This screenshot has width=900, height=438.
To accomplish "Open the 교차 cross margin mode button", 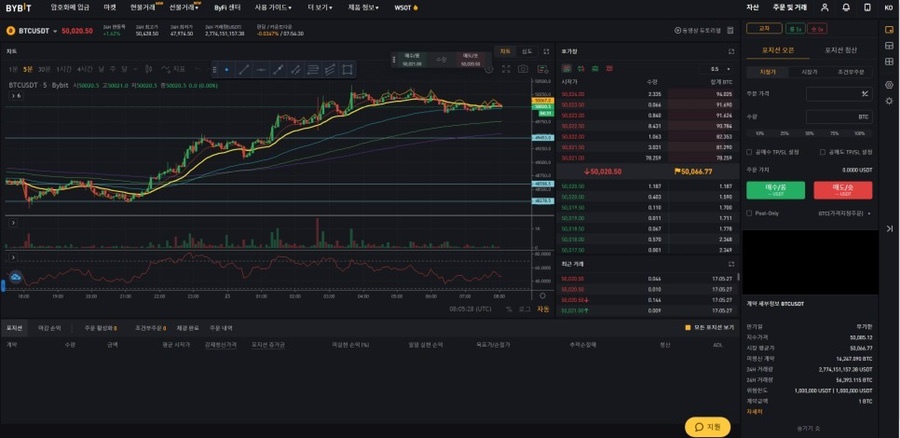I will coord(764,28).
